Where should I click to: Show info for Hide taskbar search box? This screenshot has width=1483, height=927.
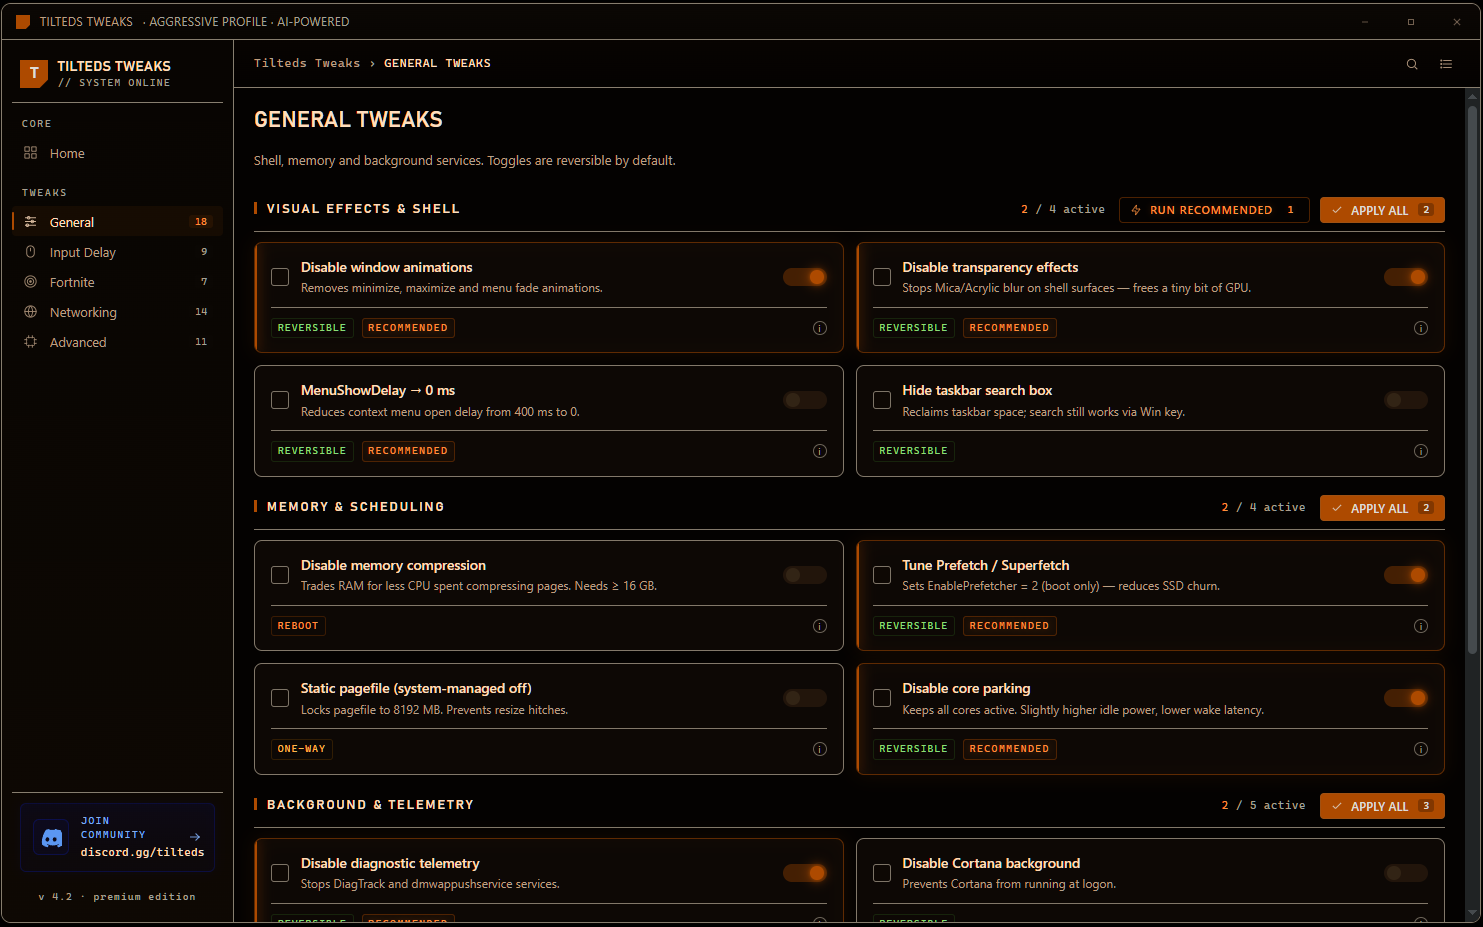[1421, 451]
